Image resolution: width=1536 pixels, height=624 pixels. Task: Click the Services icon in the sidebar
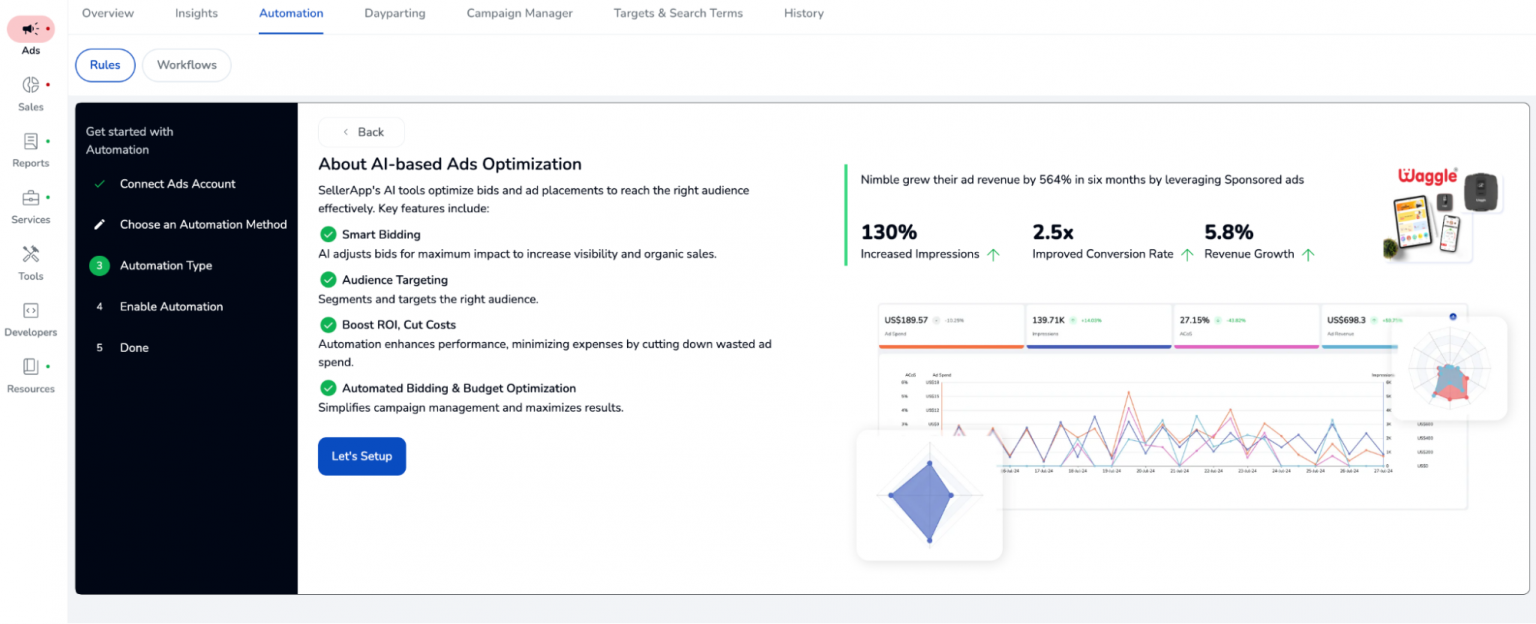pos(30,204)
